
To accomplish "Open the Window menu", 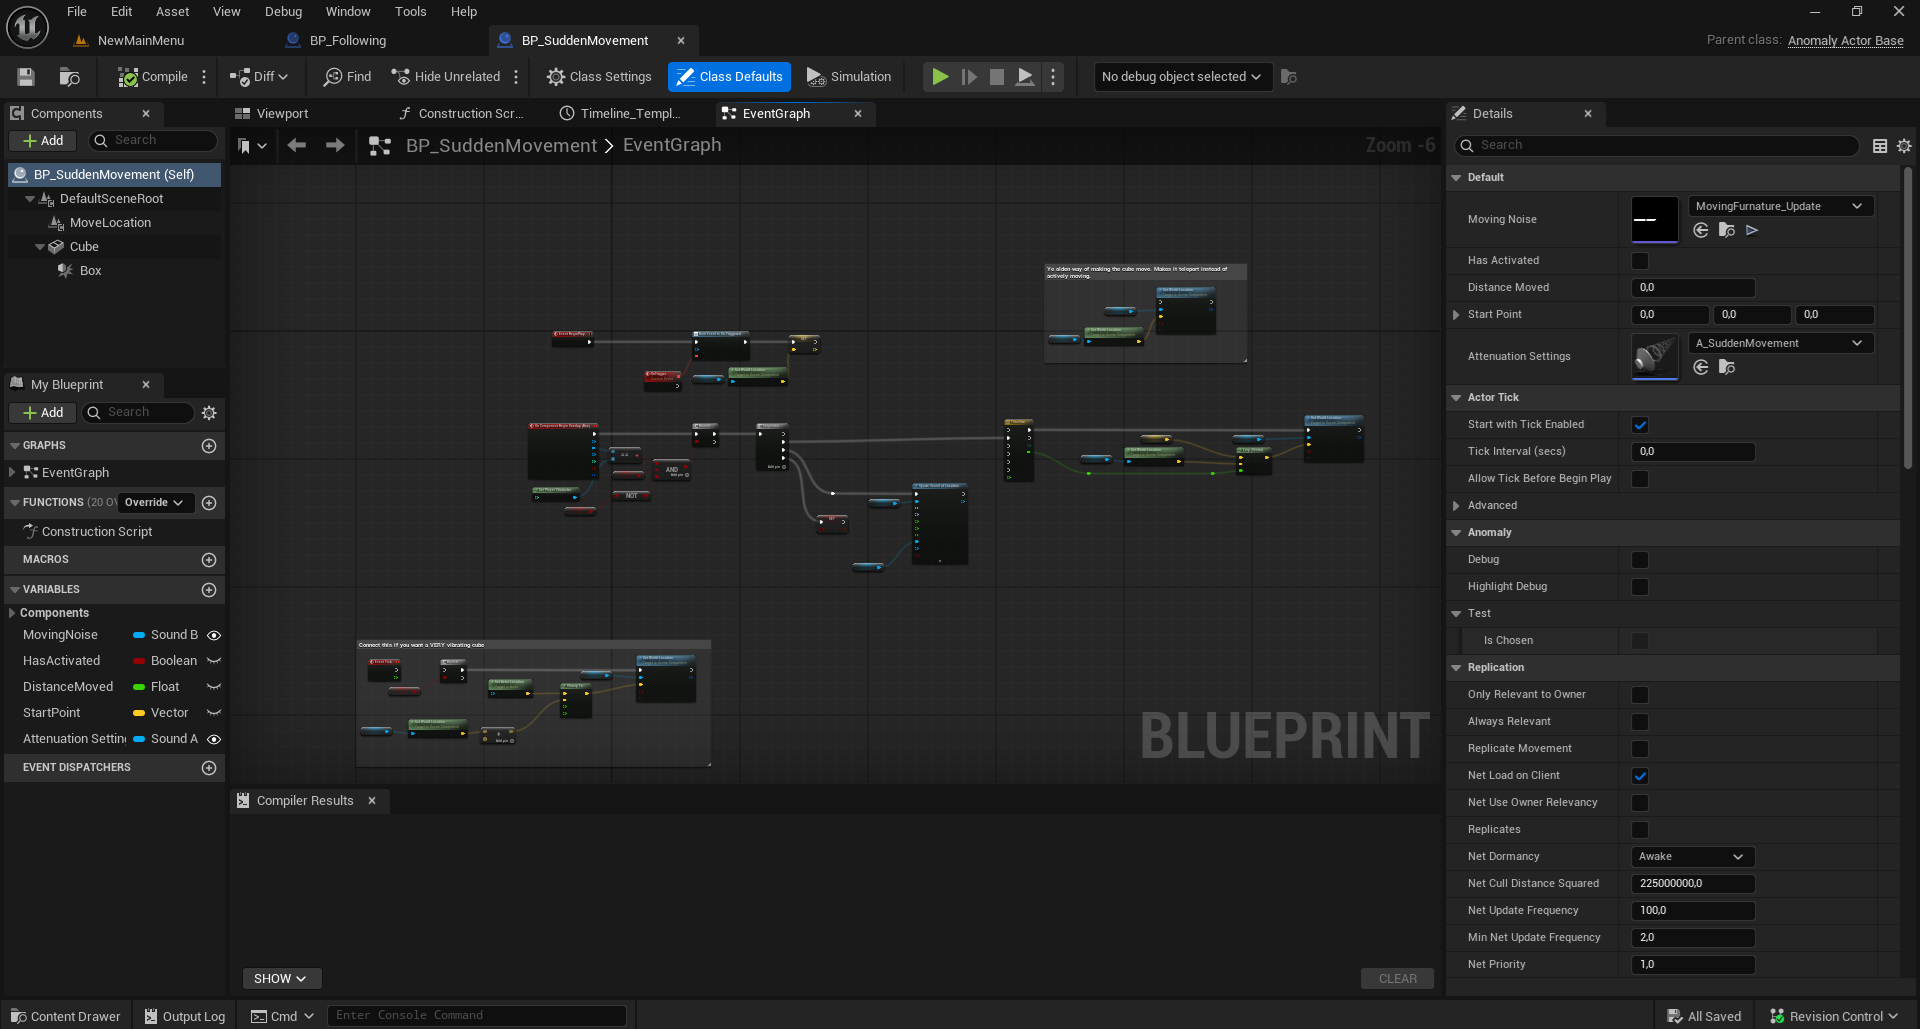I will tap(347, 12).
